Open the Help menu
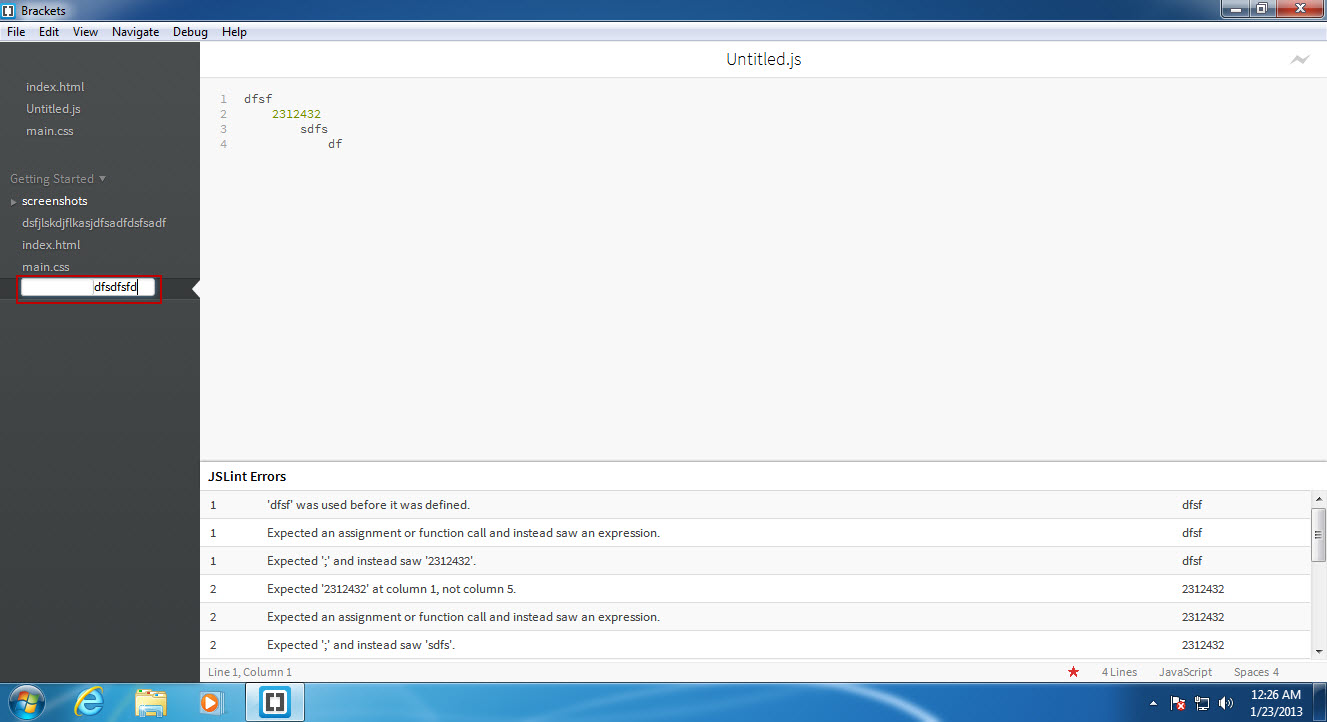 [234, 32]
